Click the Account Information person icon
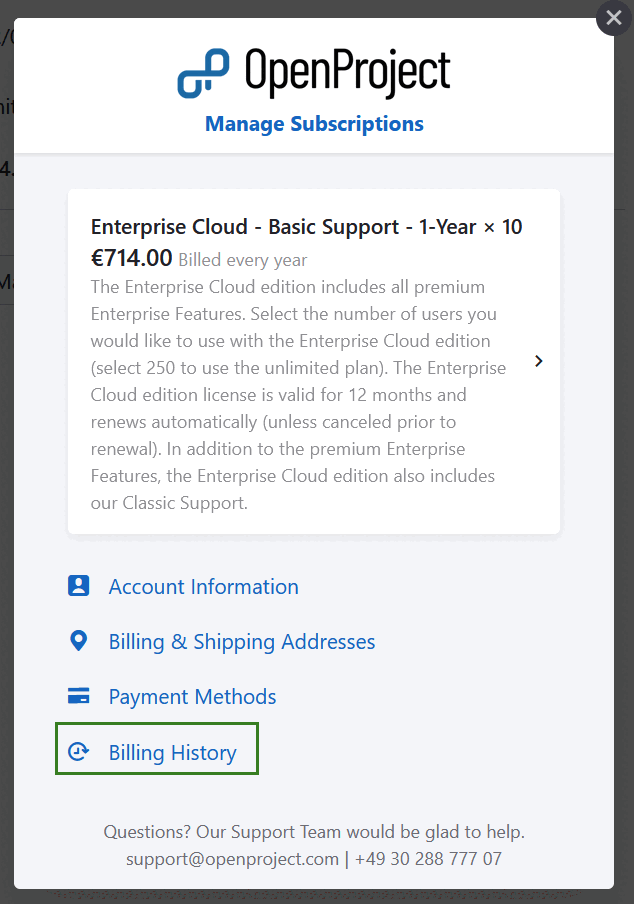Image resolution: width=634 pixels, height=904 pixels. (x=79, y=586)
